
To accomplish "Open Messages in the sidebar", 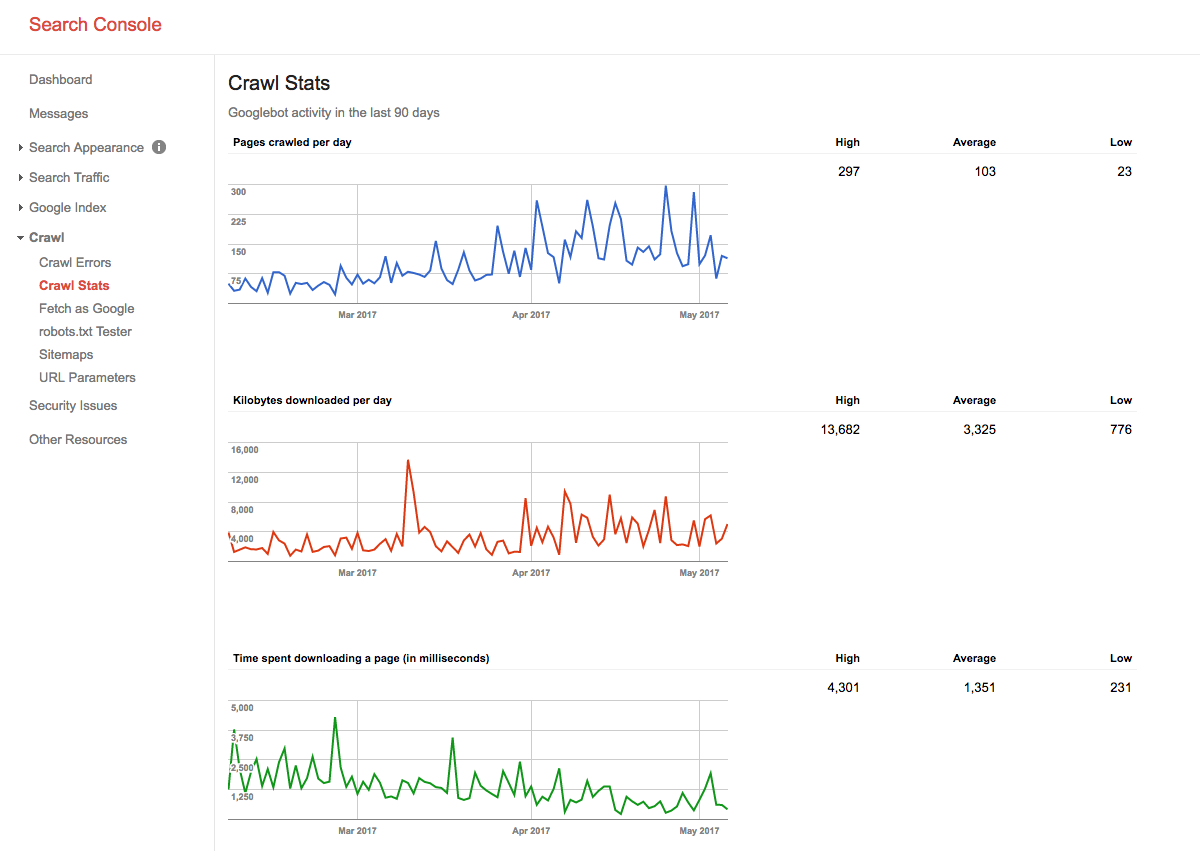I will point(58,114).
